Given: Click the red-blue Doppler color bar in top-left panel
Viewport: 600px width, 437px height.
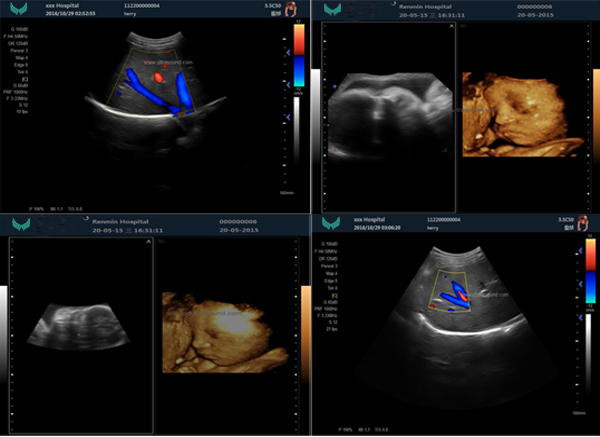Looking at the screenshot, I should (299, 52).
